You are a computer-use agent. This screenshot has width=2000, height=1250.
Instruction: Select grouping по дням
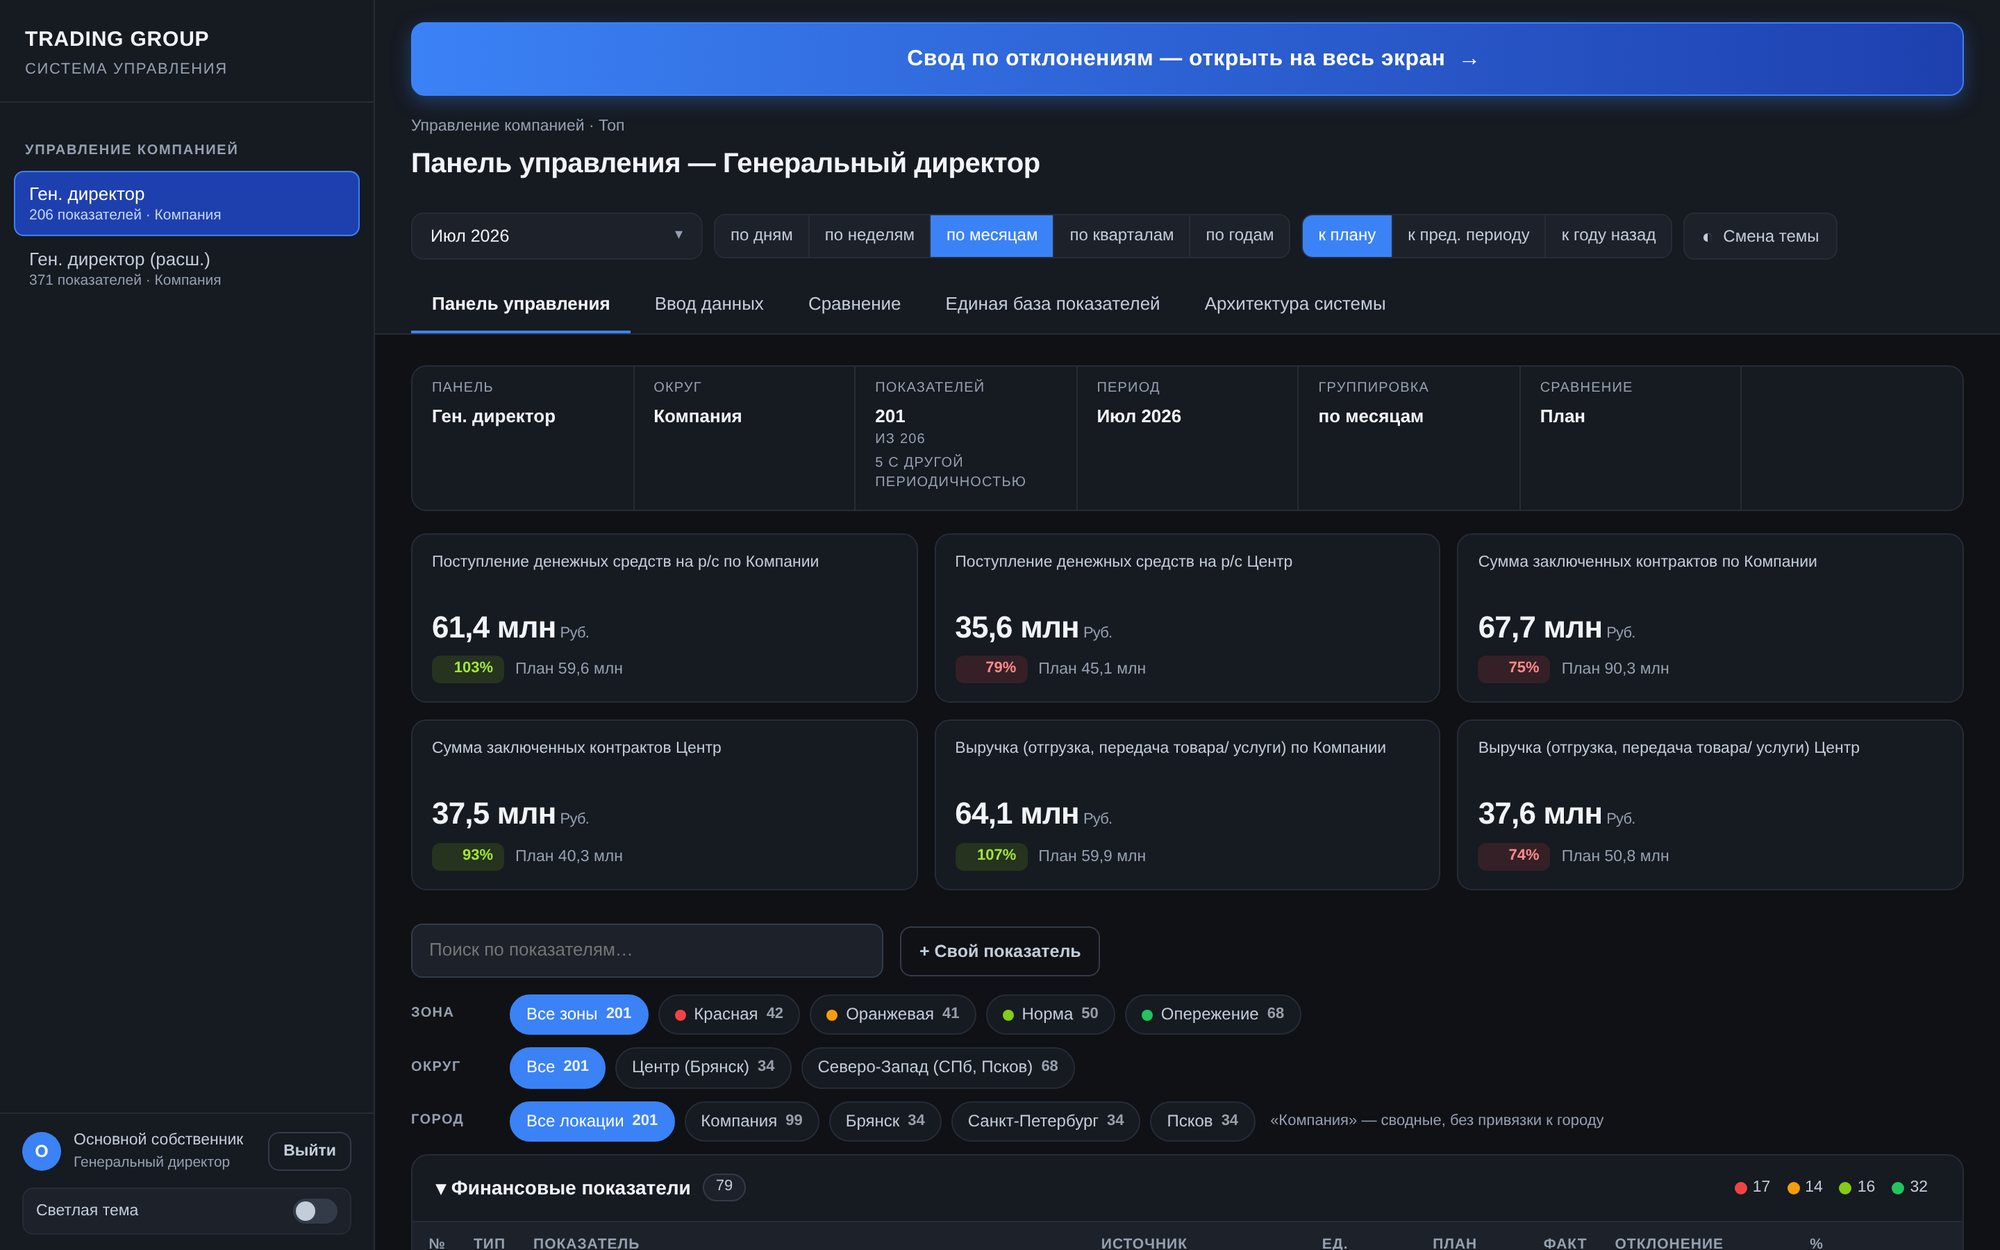coord(761,236)
